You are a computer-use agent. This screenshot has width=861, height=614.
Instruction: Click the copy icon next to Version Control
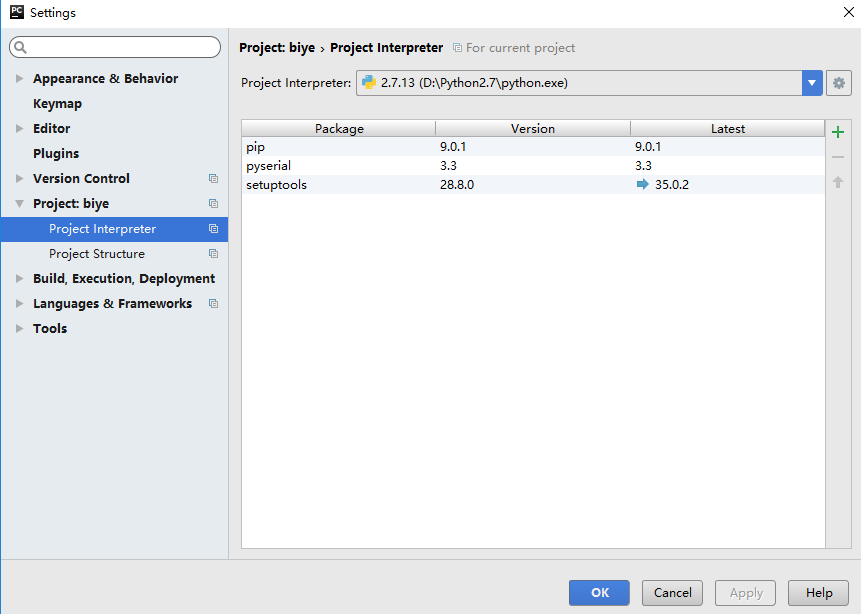pos(214,178)
